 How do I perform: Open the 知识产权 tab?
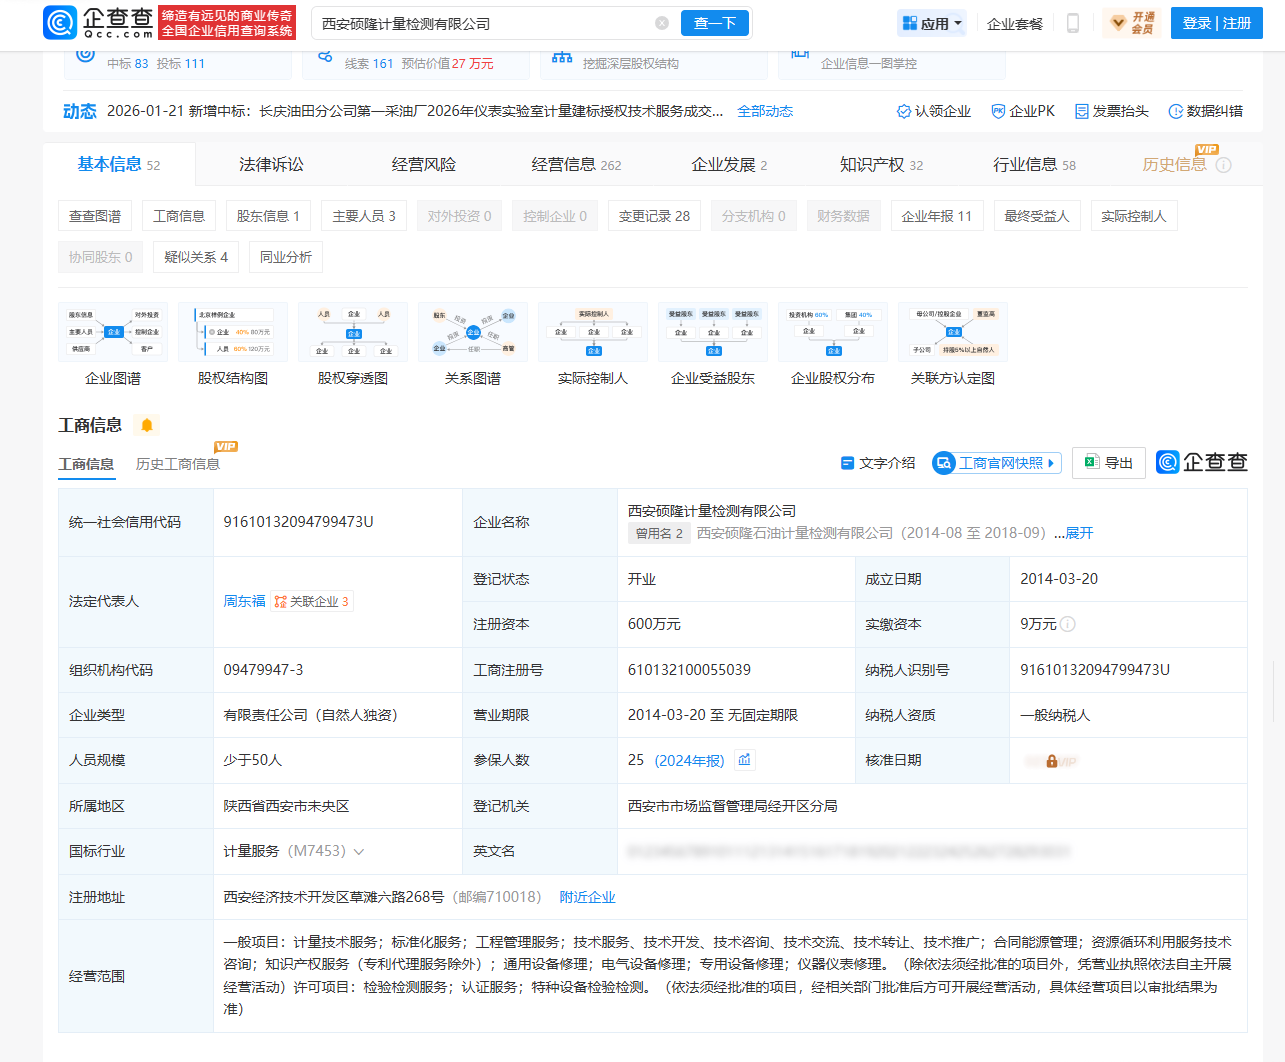click(880, 165)
